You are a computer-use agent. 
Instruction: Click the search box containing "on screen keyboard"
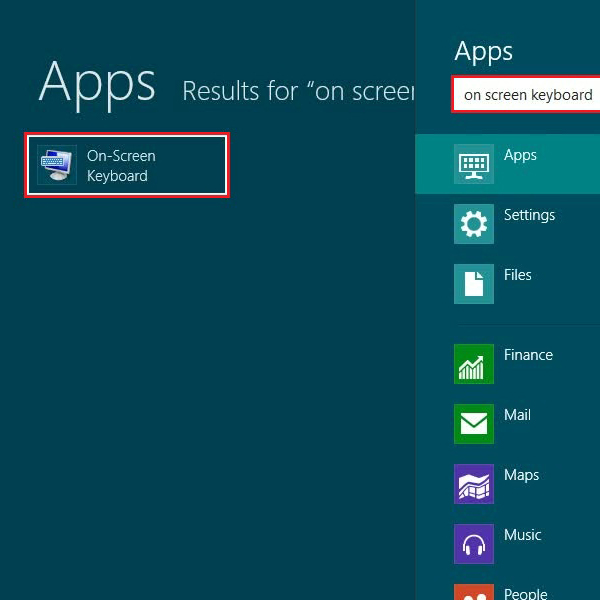pyautogui.click(x=526, y=95)
